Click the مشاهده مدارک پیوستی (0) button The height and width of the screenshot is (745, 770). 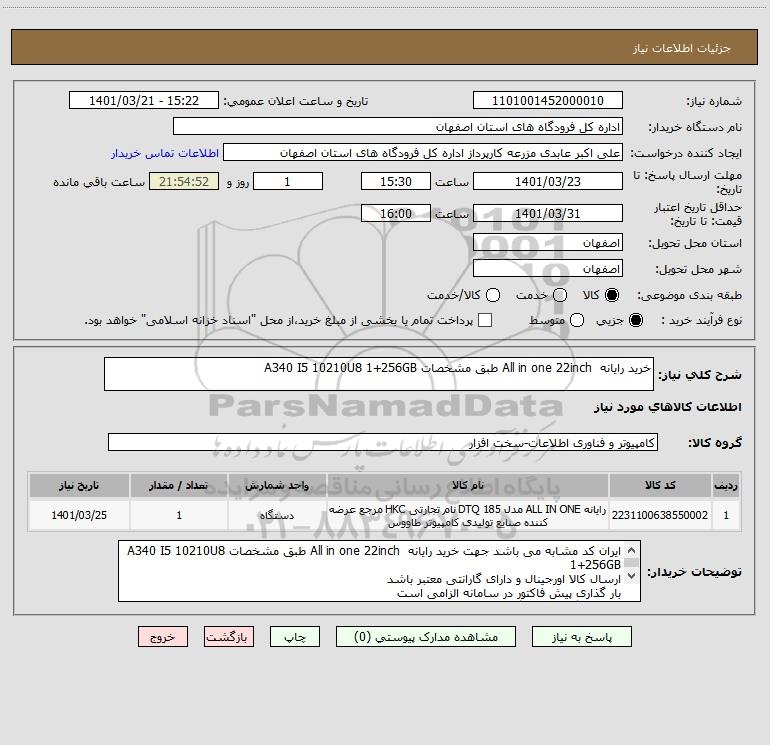tap(426, 637)
